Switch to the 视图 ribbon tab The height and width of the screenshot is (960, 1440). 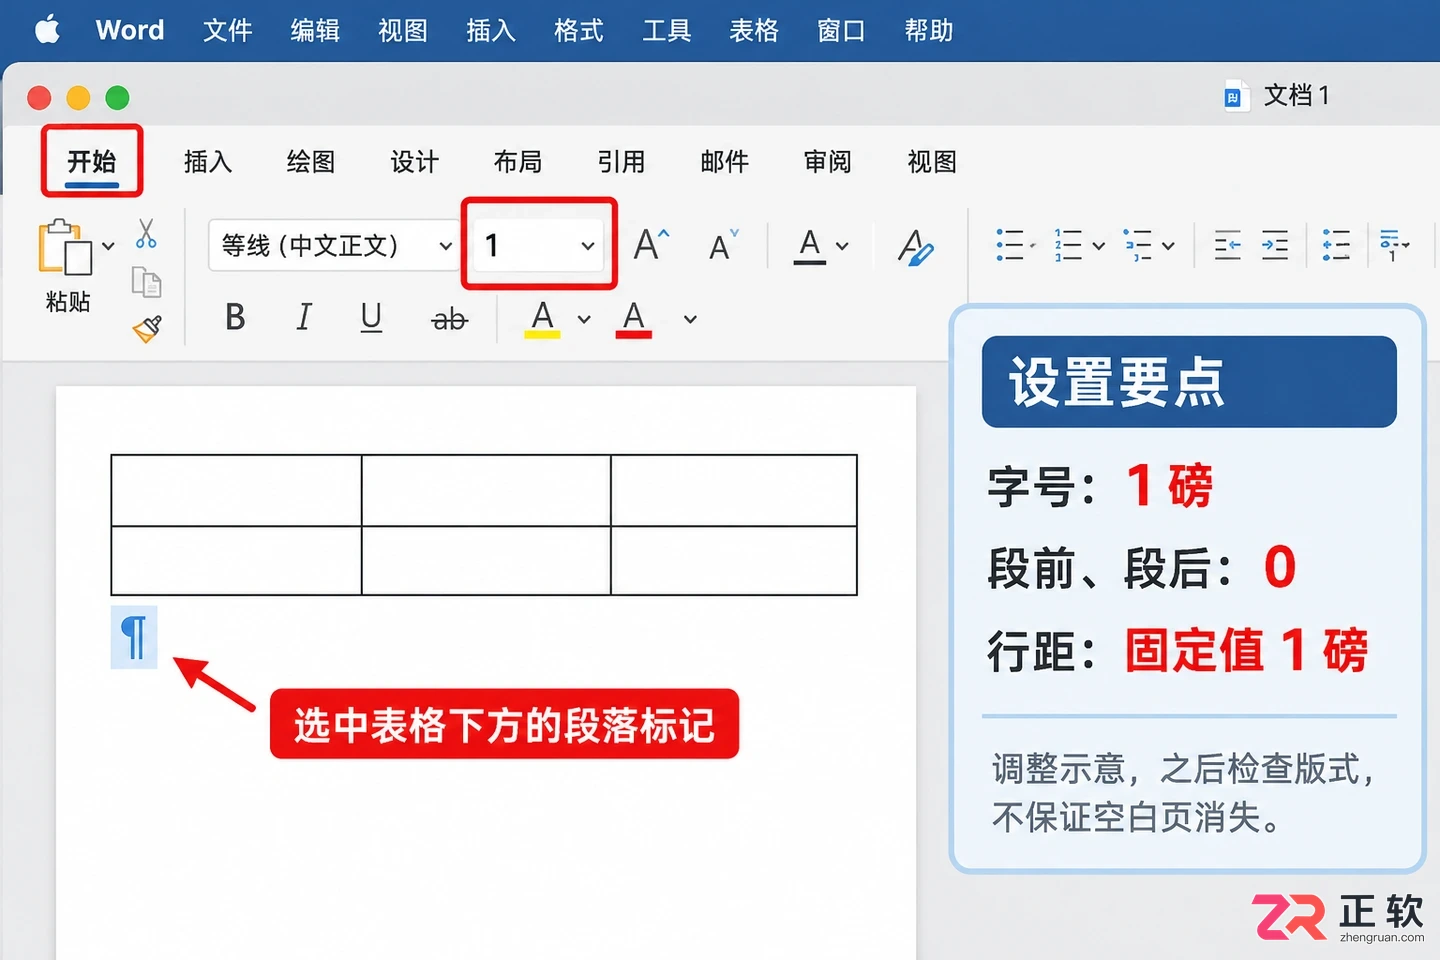coord(932,161)
